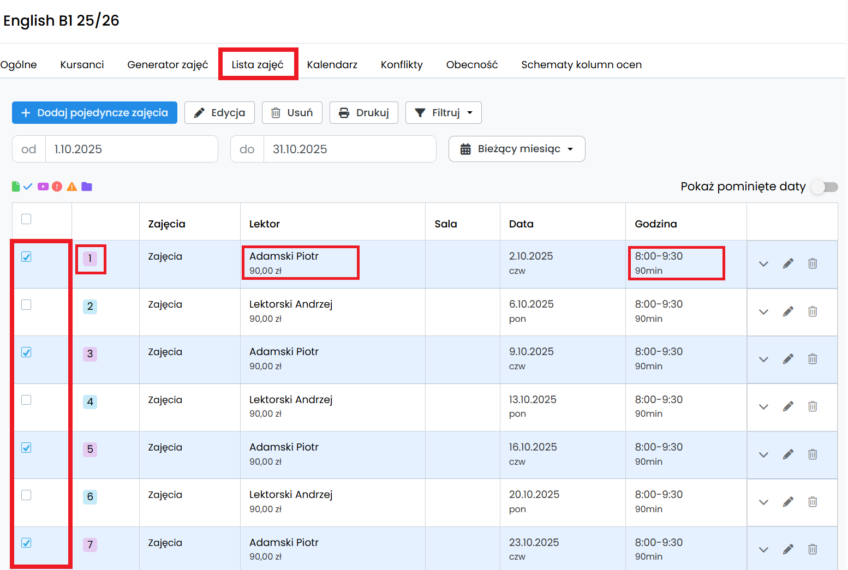The height and width of the screenshot is (570, 848).
Task: Click 'Dodaj pojedyncze zajęcia' button
Action: point(95,113)
